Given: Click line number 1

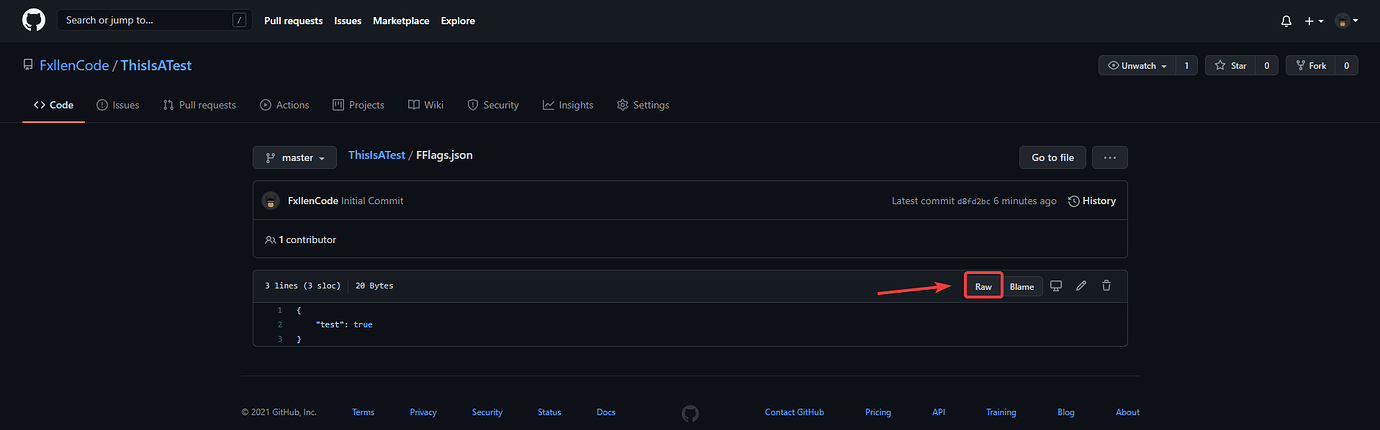Looking at the screenshot, I should point(281,310).
